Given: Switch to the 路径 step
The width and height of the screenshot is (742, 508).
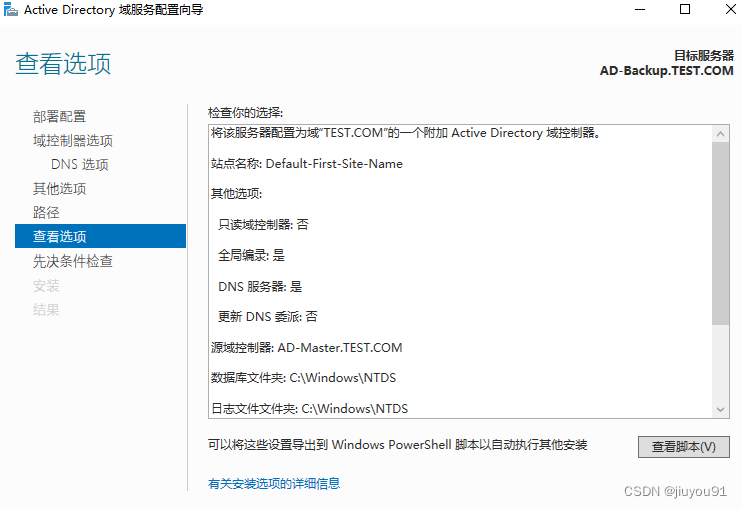Looking at the screenshot, I should pos(46,212).
